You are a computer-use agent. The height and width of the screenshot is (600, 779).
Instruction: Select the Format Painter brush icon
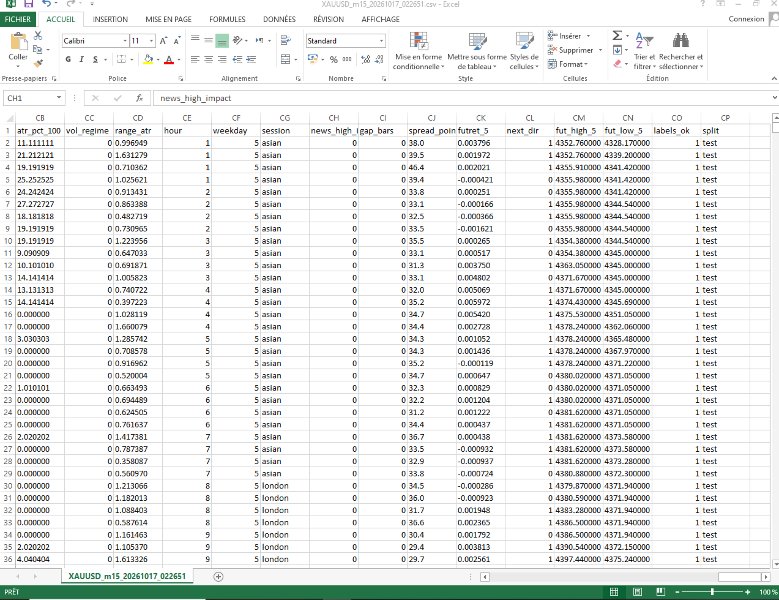click(x=38, y=63)
